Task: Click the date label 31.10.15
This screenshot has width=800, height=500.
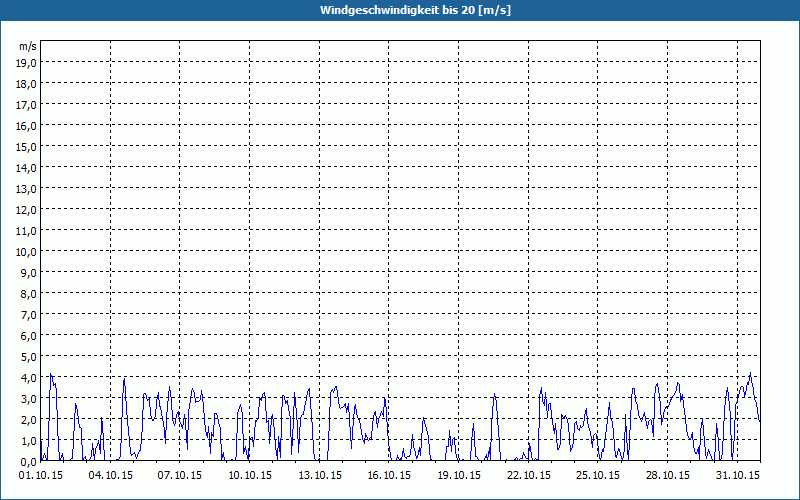Action: [x=737, y=476]
